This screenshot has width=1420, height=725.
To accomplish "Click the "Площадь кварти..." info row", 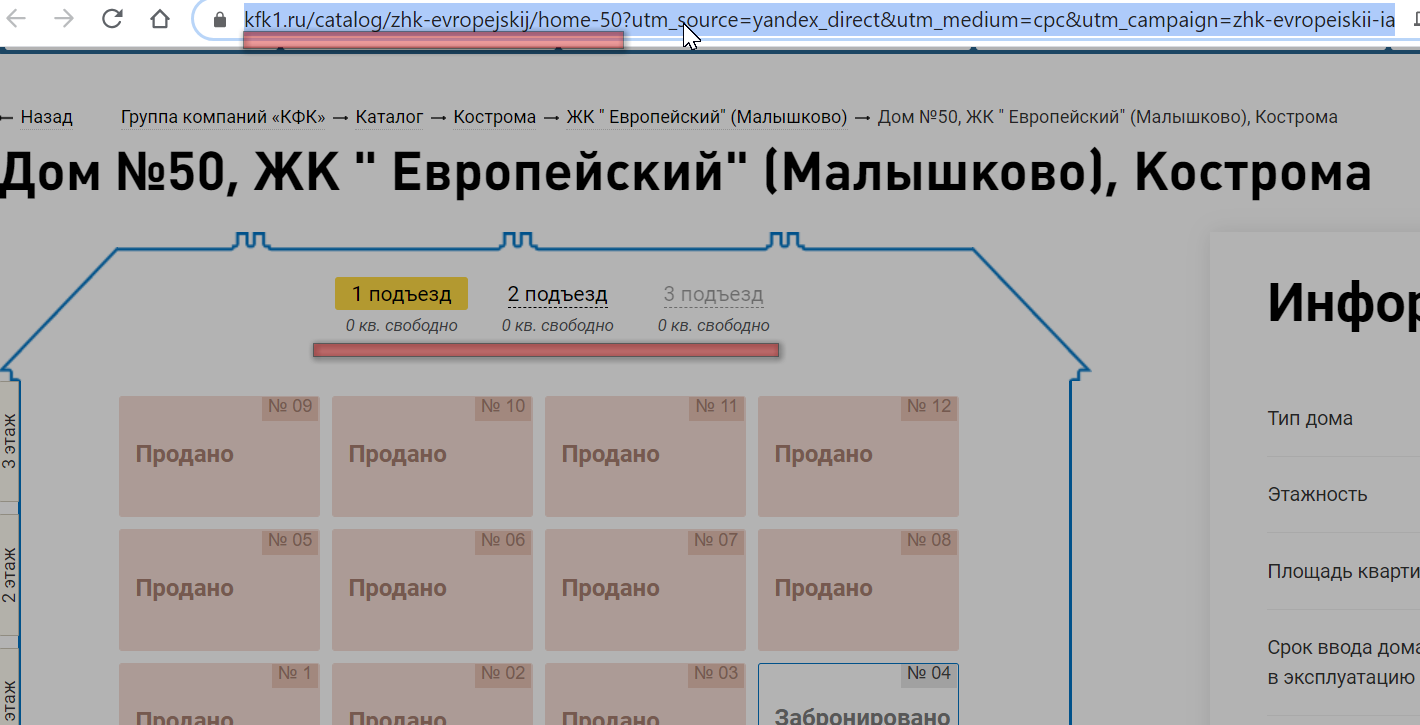I will (x=1343, y=571).
